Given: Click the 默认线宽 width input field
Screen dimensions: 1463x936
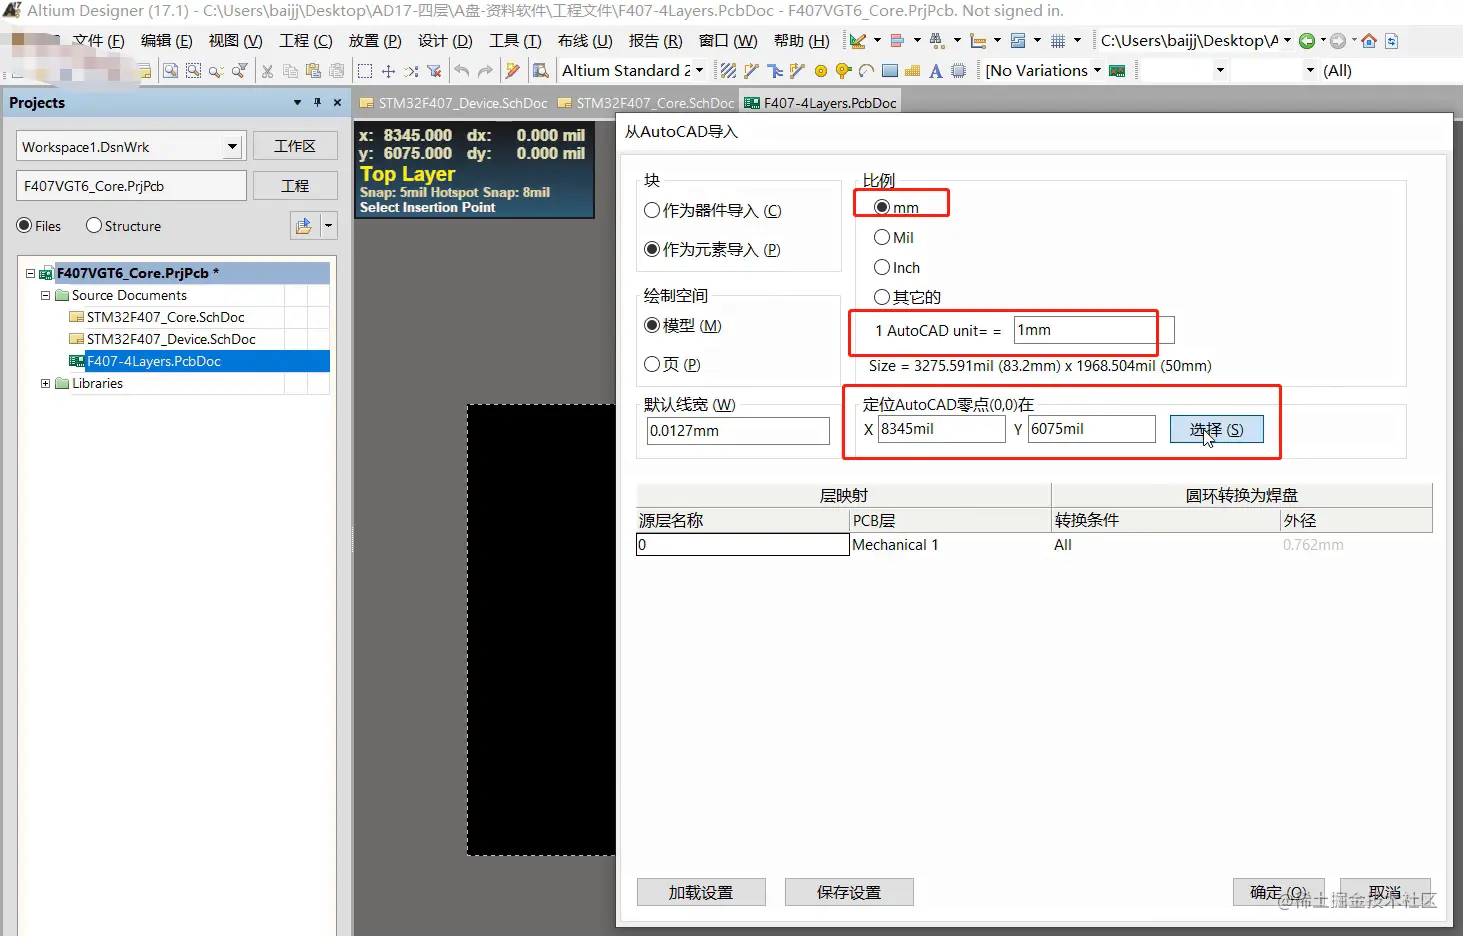Looking at the screenshot, I should point(738,431).
